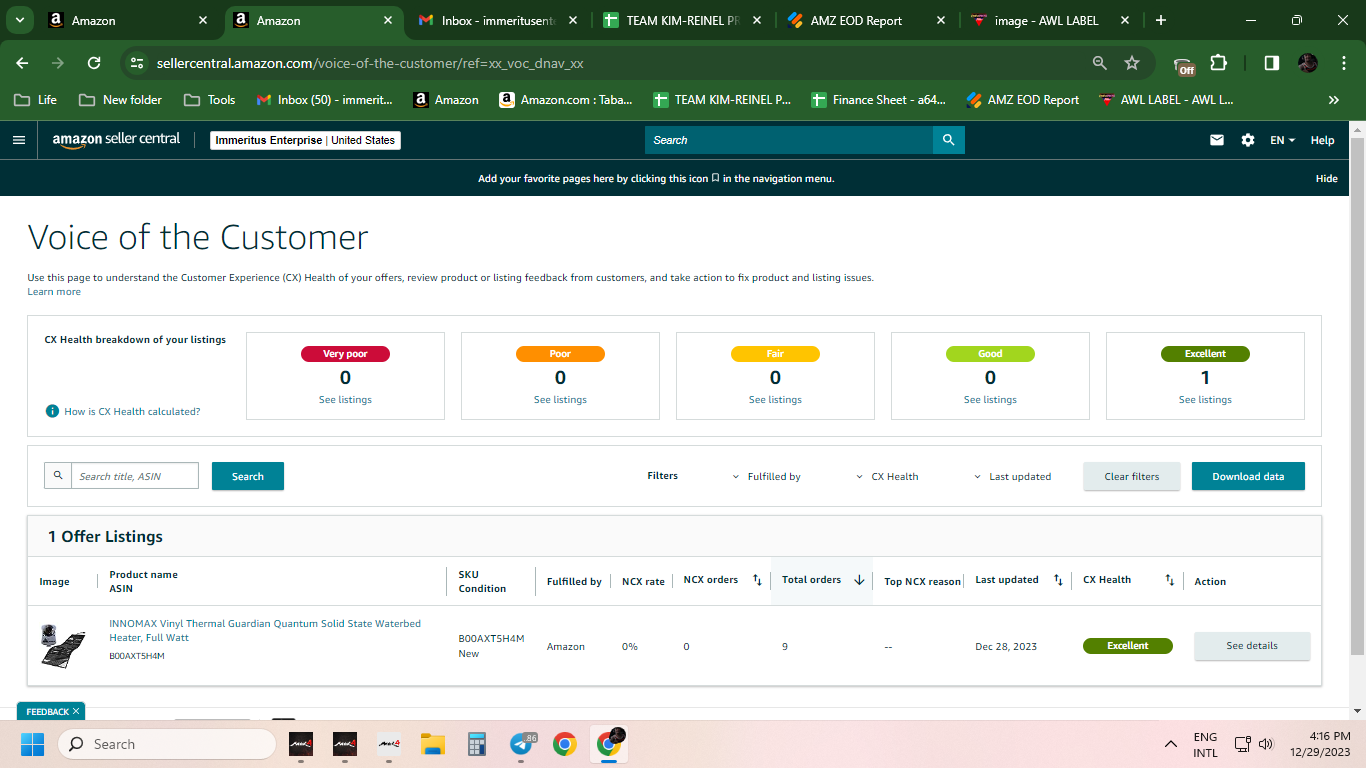Click the Seller Central top search field
This screenshot has width=1366, height=768.
pyautogui.click(x=789, y=140)
